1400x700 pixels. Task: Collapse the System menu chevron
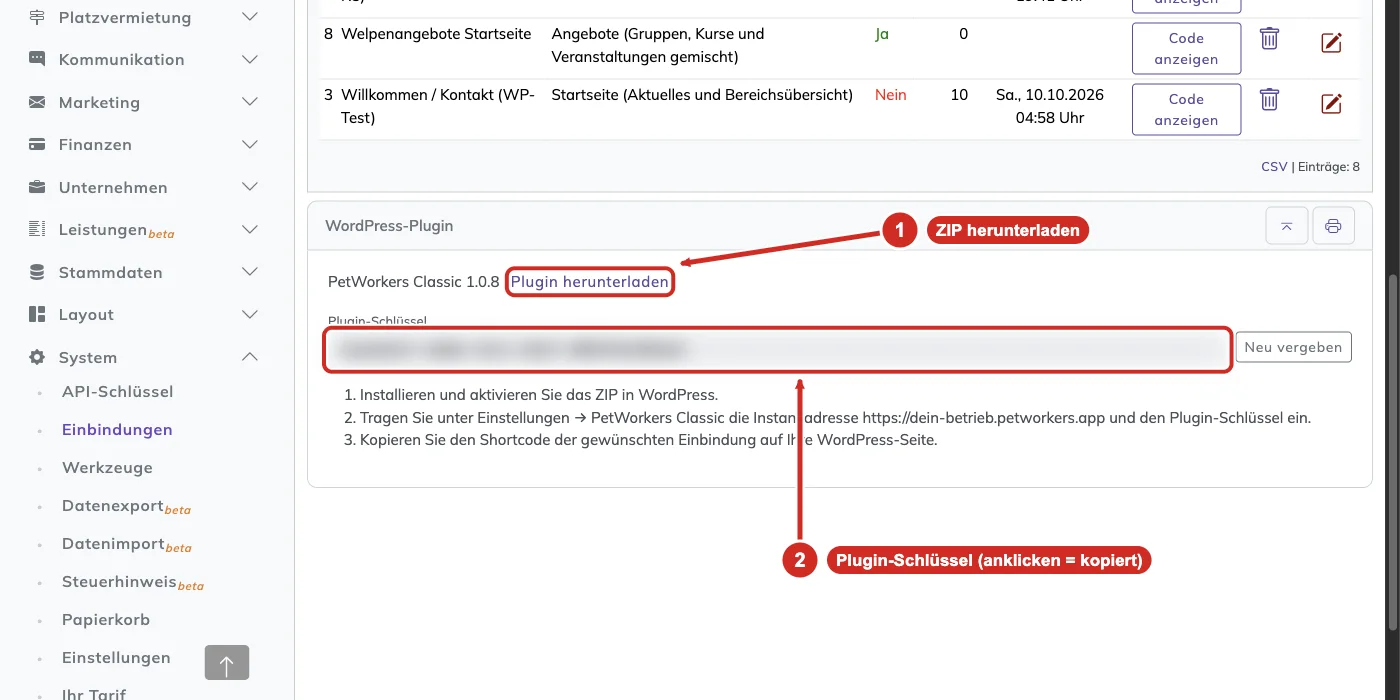coord(250,357)
